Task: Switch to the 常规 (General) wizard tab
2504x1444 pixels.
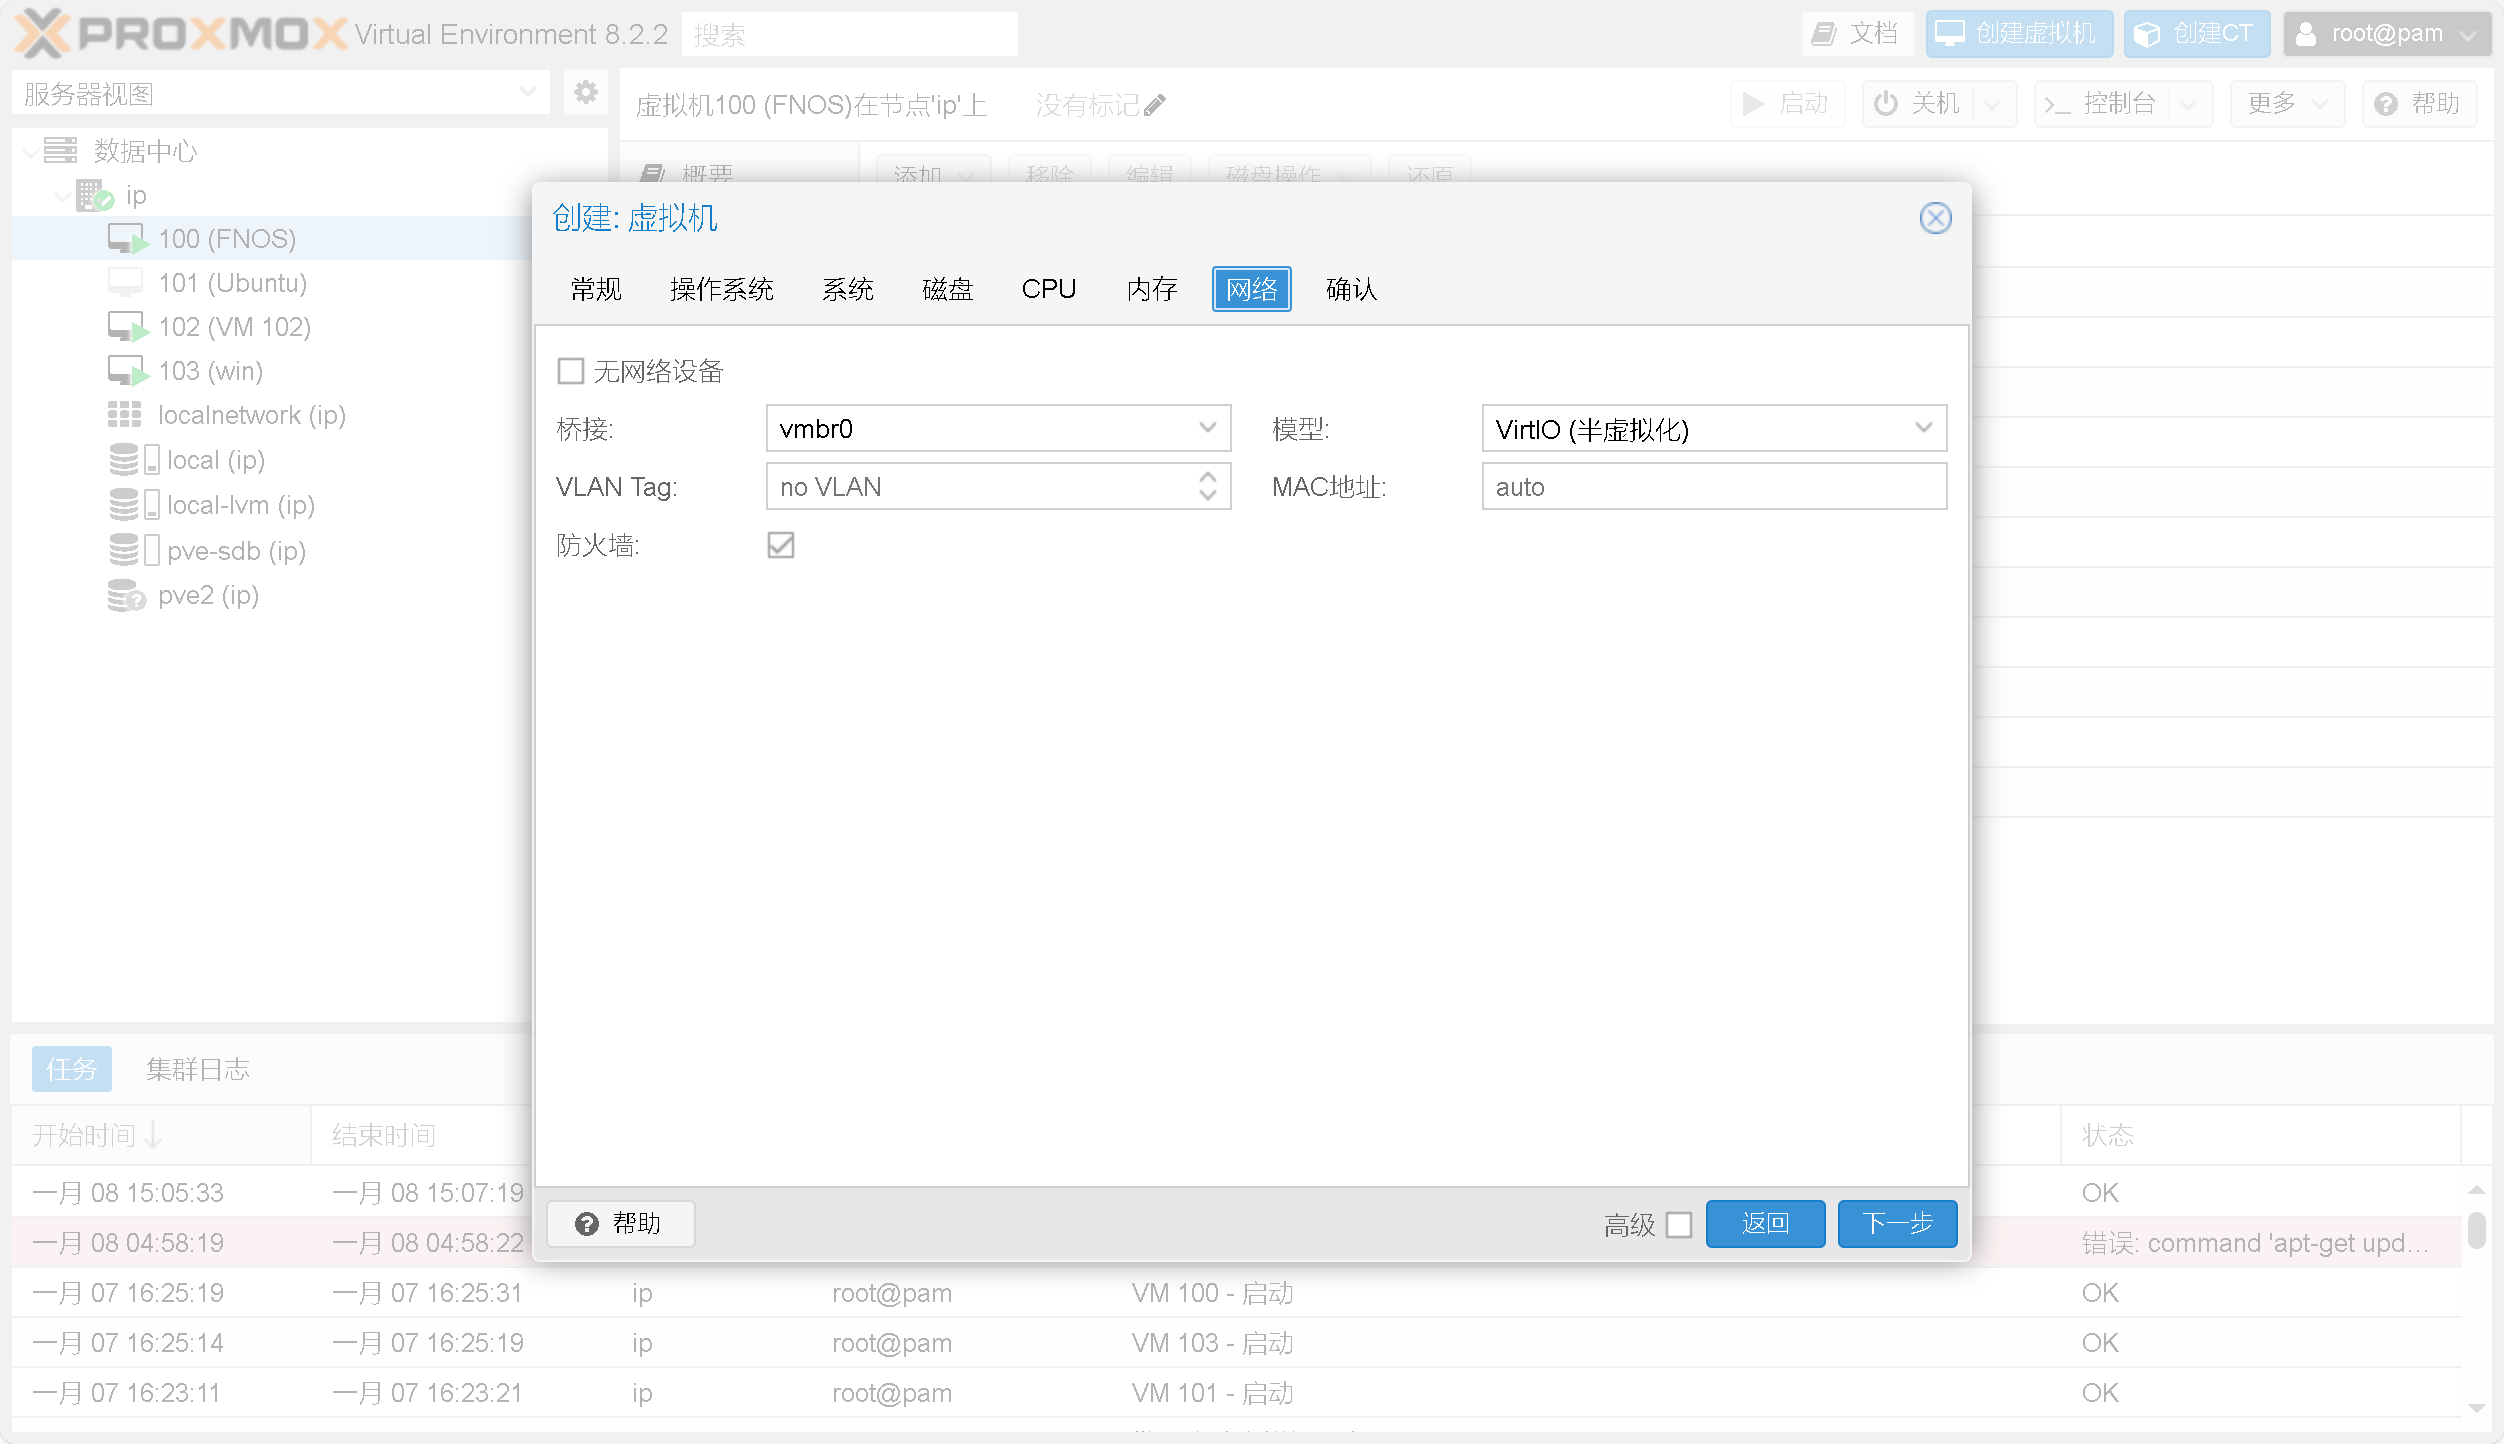Action: click(x=596, y=289)
